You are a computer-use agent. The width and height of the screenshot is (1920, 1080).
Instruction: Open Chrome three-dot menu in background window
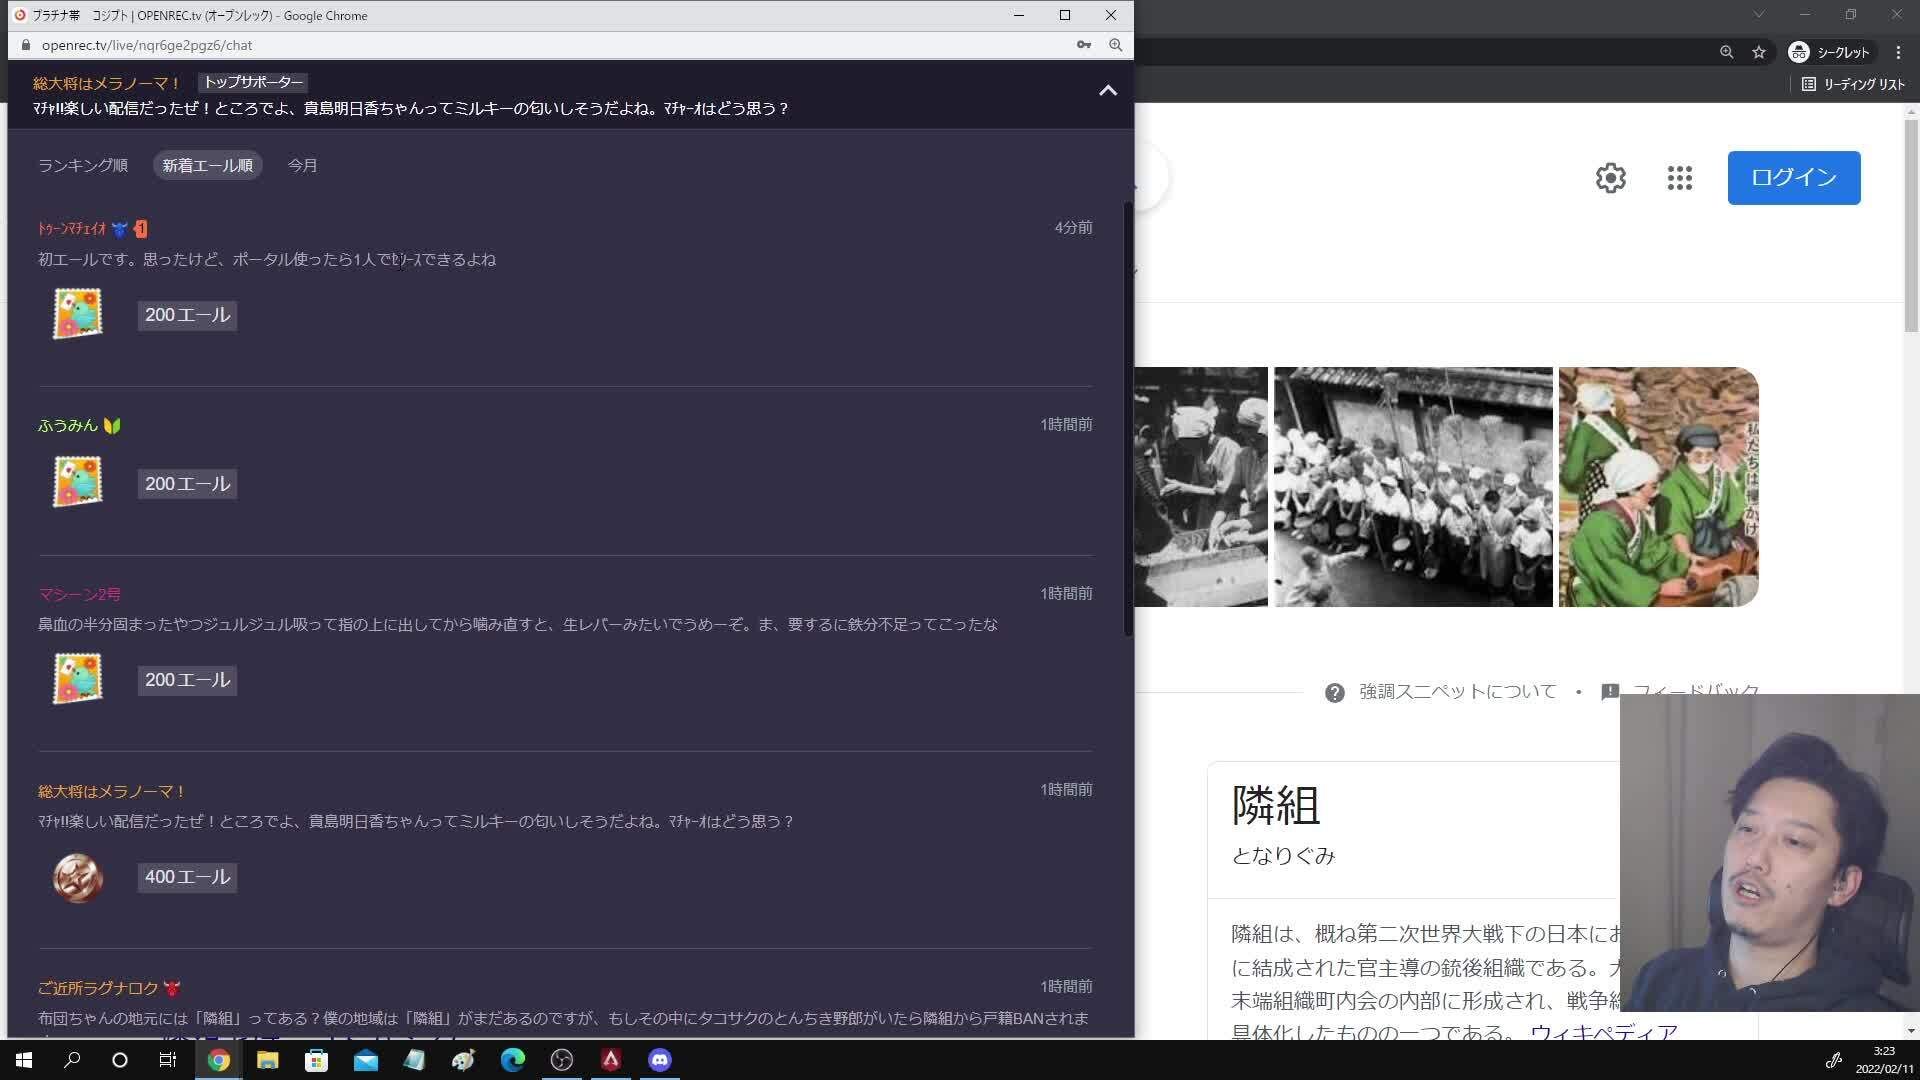1898,52
